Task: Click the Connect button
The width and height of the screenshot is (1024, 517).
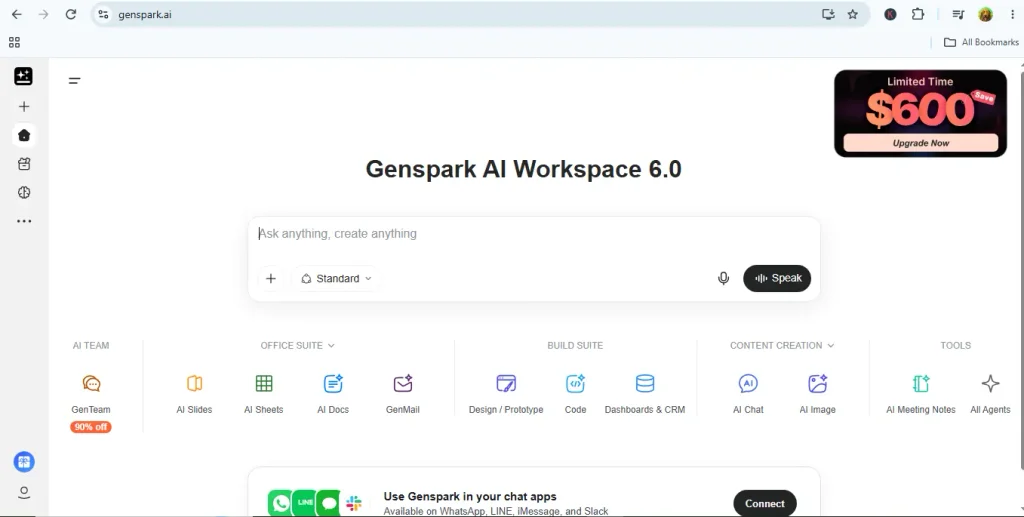Action: click(765, 504)
